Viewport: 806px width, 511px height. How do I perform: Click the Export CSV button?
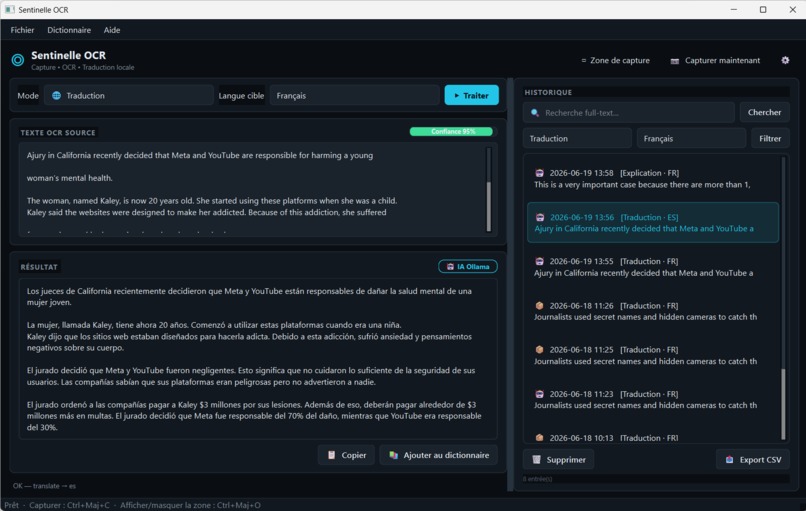(x=753, y=460)
